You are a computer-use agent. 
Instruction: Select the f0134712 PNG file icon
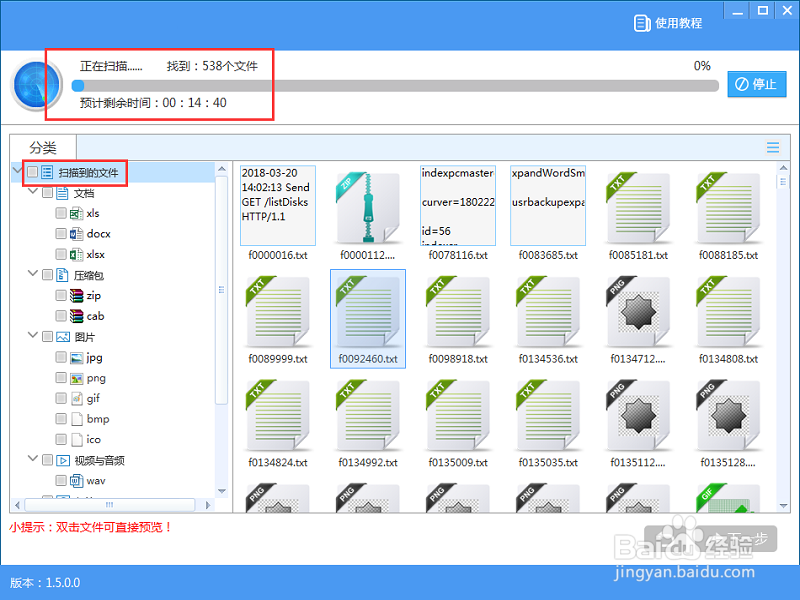click(x=638, y=311)
